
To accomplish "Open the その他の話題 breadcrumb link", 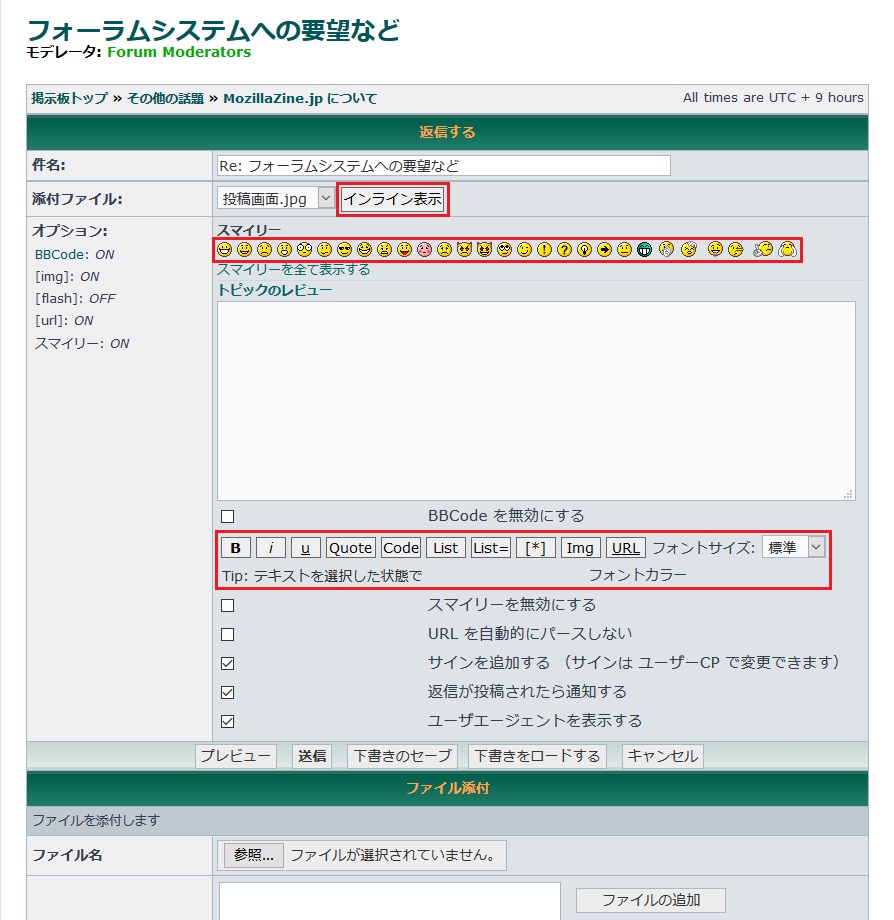I will (x=165, y=98).
